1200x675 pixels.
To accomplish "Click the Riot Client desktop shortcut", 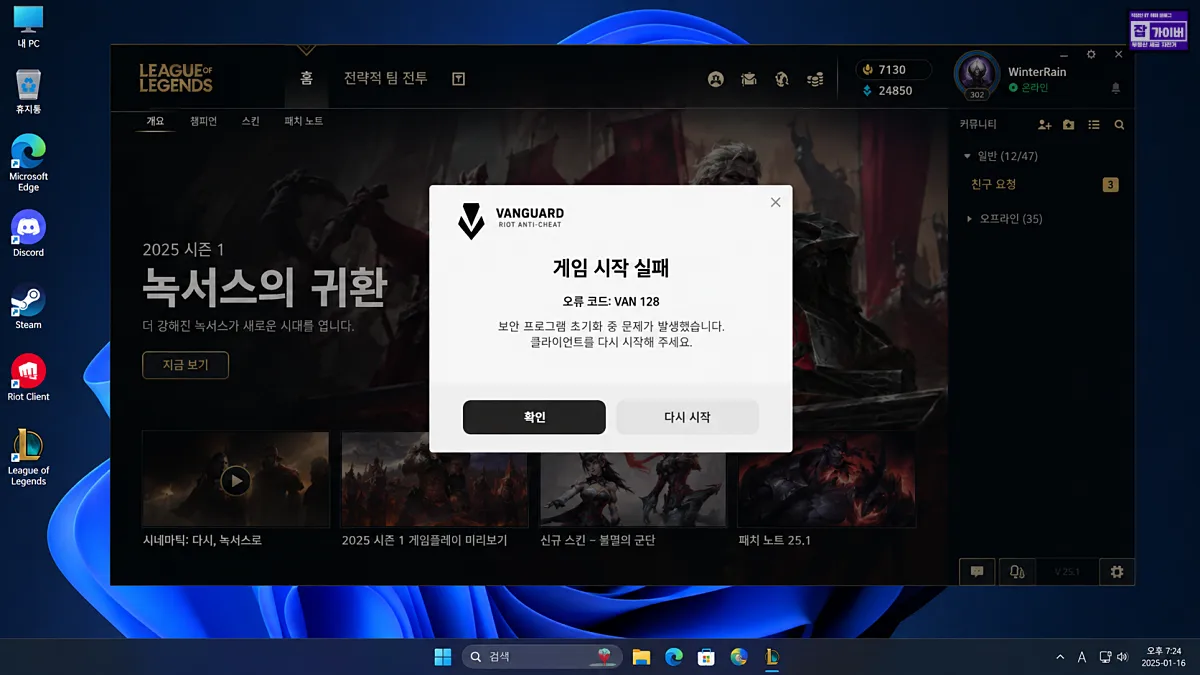I will coord(28,378).
